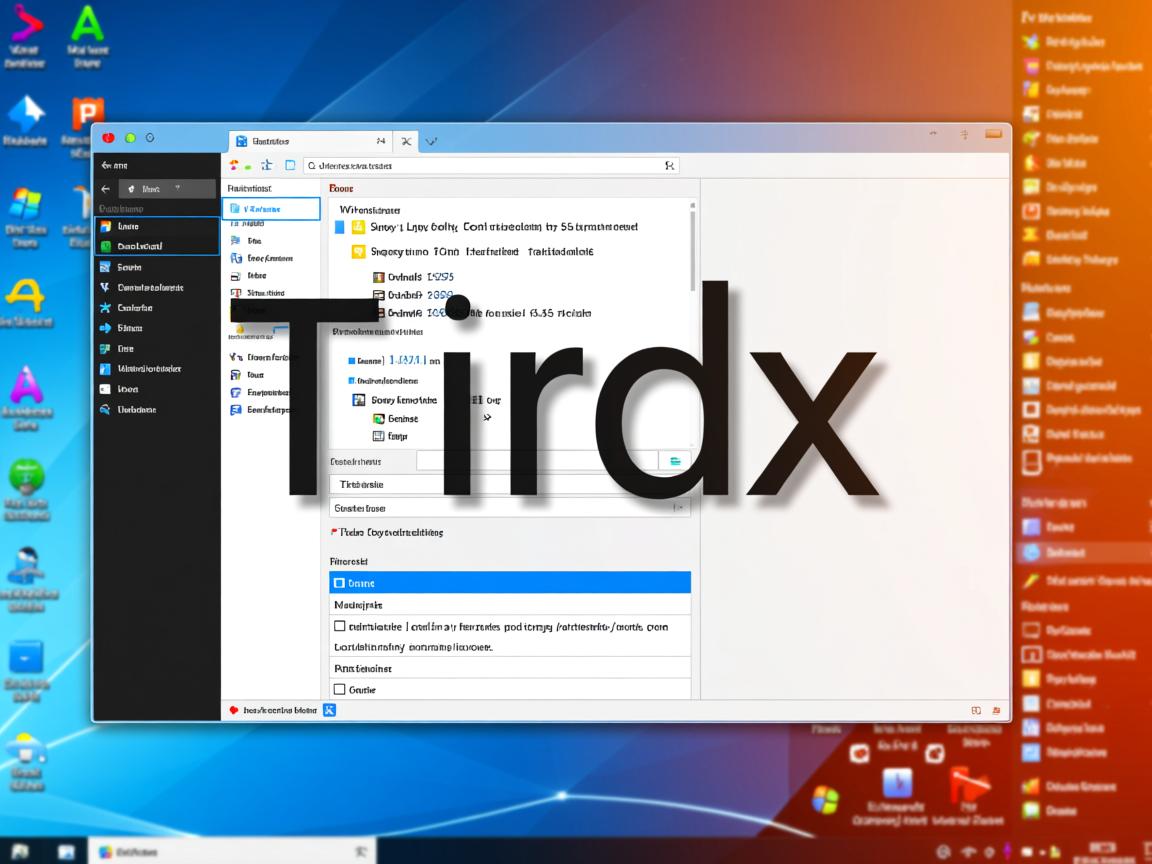Click the blue grid icon in the status bar
Image resolution: width=1152 pixels, height=864 pixels.
click(x=328, y=710)
